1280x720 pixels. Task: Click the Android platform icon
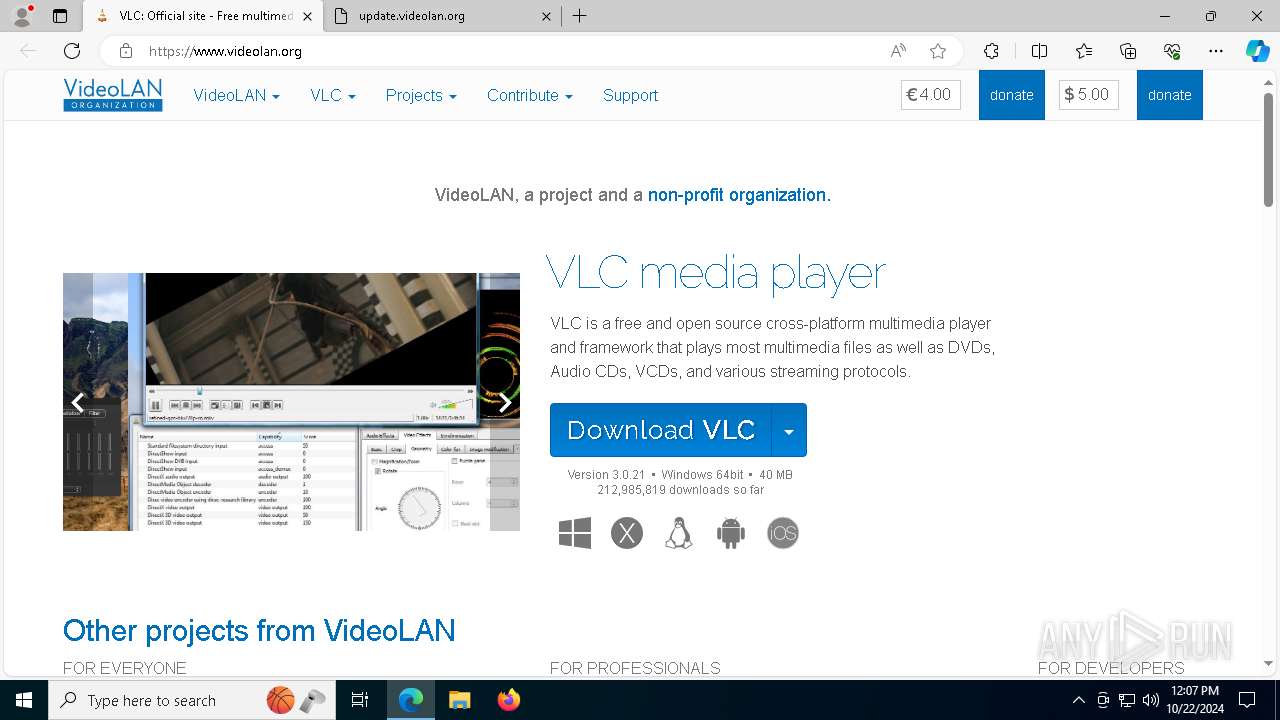click(x=731, y=533)
